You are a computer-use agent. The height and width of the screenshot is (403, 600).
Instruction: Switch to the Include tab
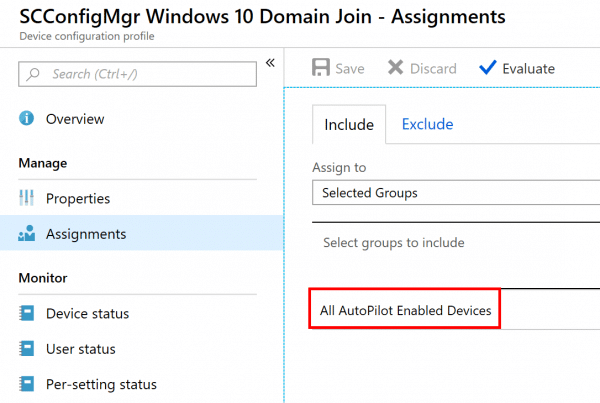click(x=349, y=124)
